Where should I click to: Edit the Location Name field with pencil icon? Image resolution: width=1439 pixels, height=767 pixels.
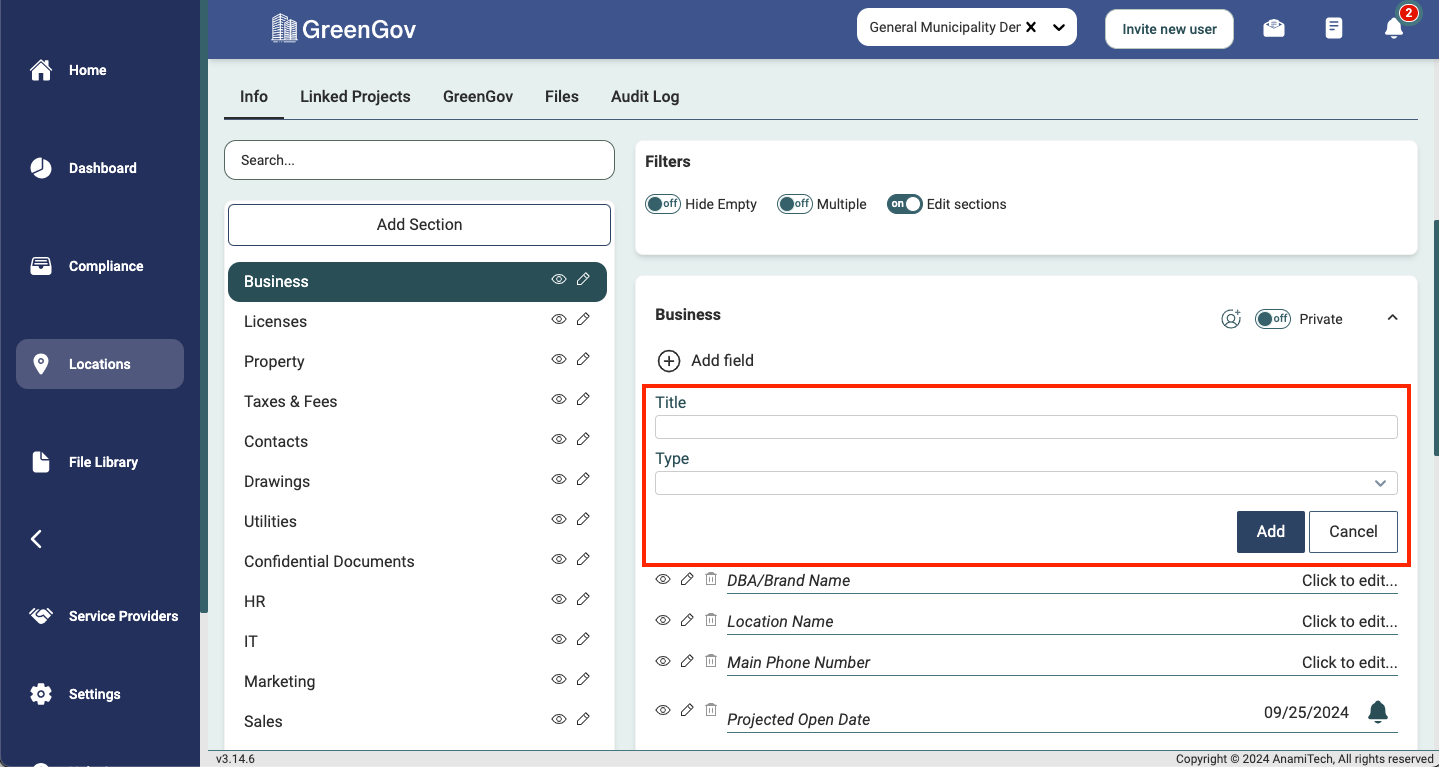tap(687, 620)
